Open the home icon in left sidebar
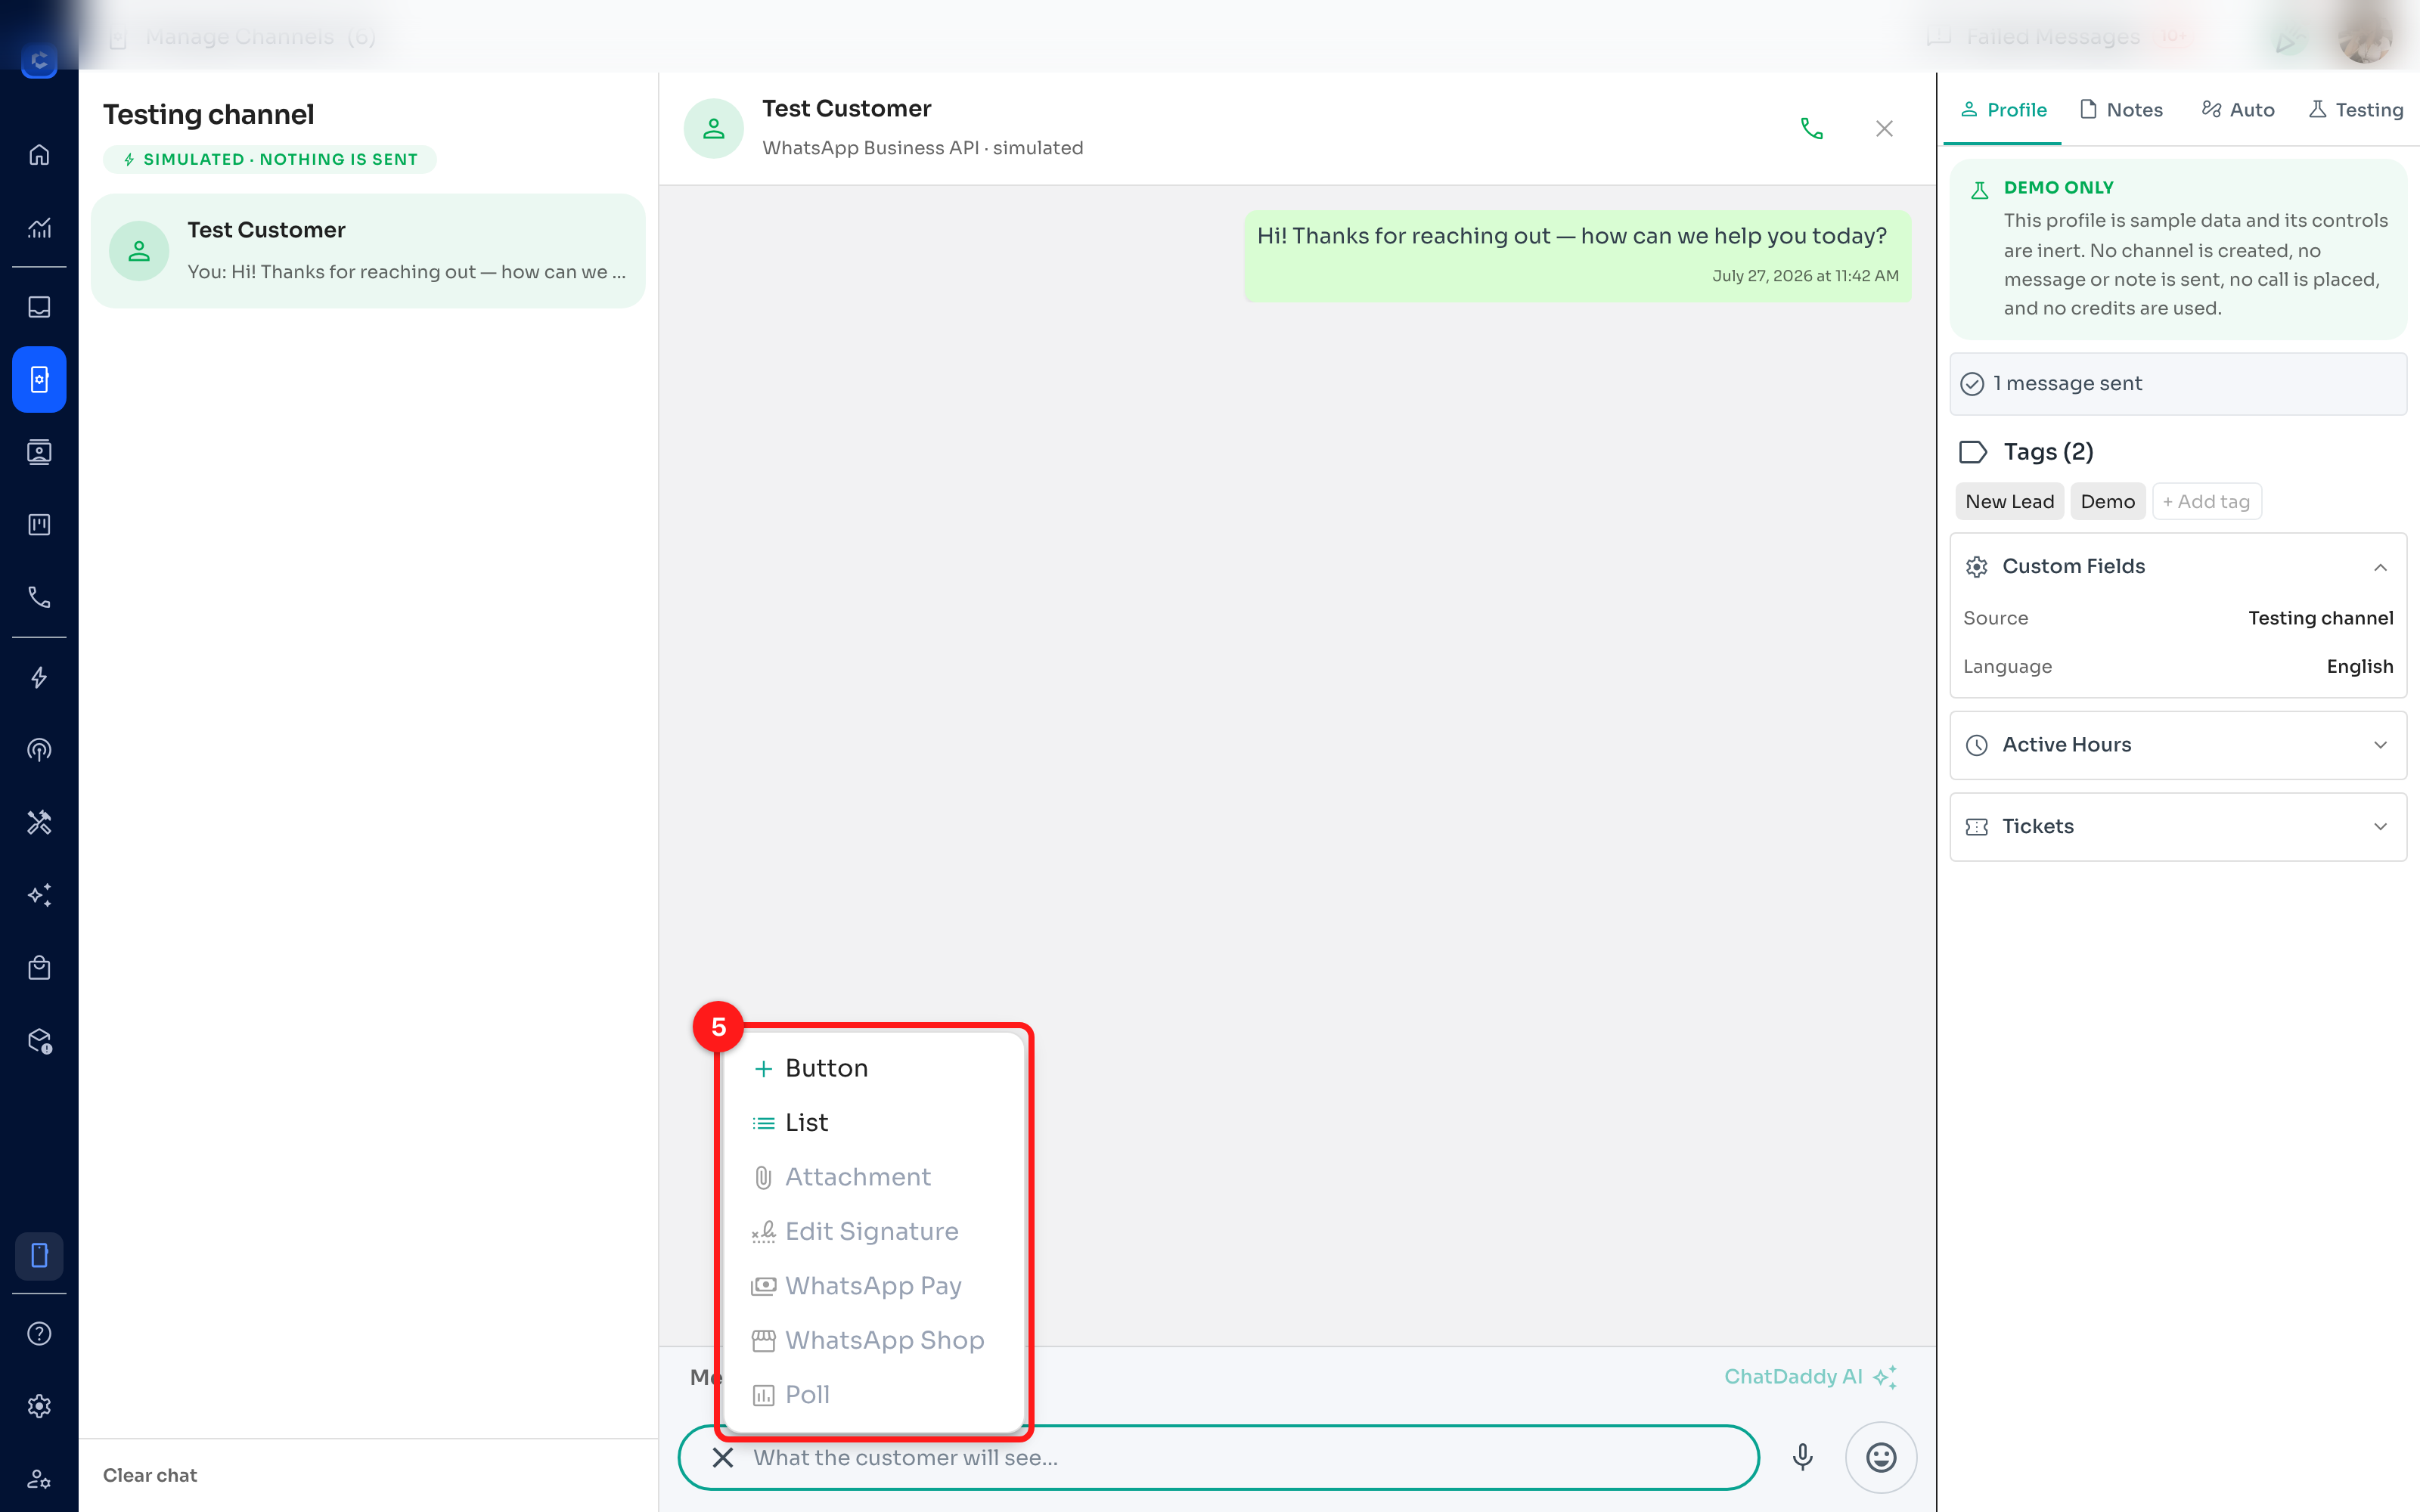The image size is (2420, 1512). tap(39, 155)
